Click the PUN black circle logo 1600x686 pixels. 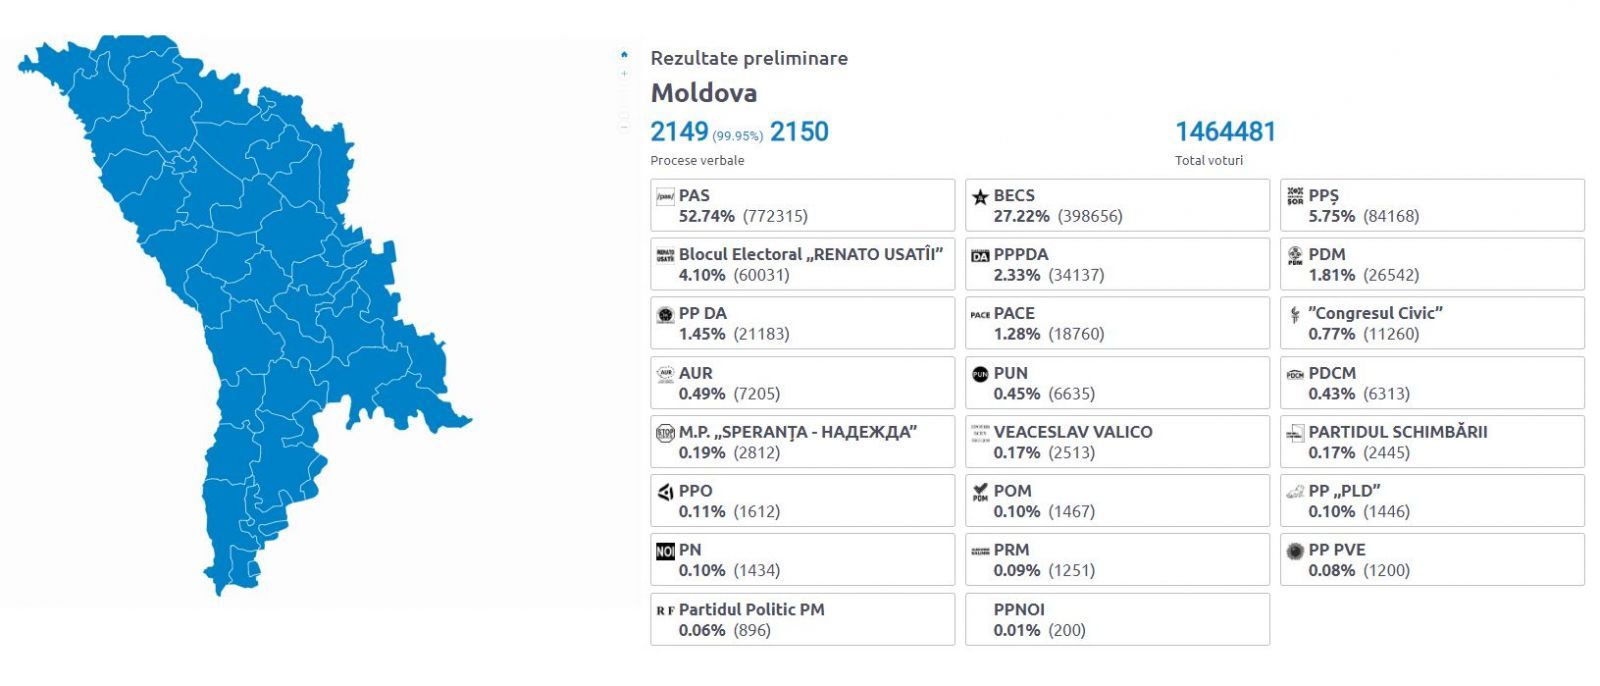pyautogui.click(x=980, y=374)
